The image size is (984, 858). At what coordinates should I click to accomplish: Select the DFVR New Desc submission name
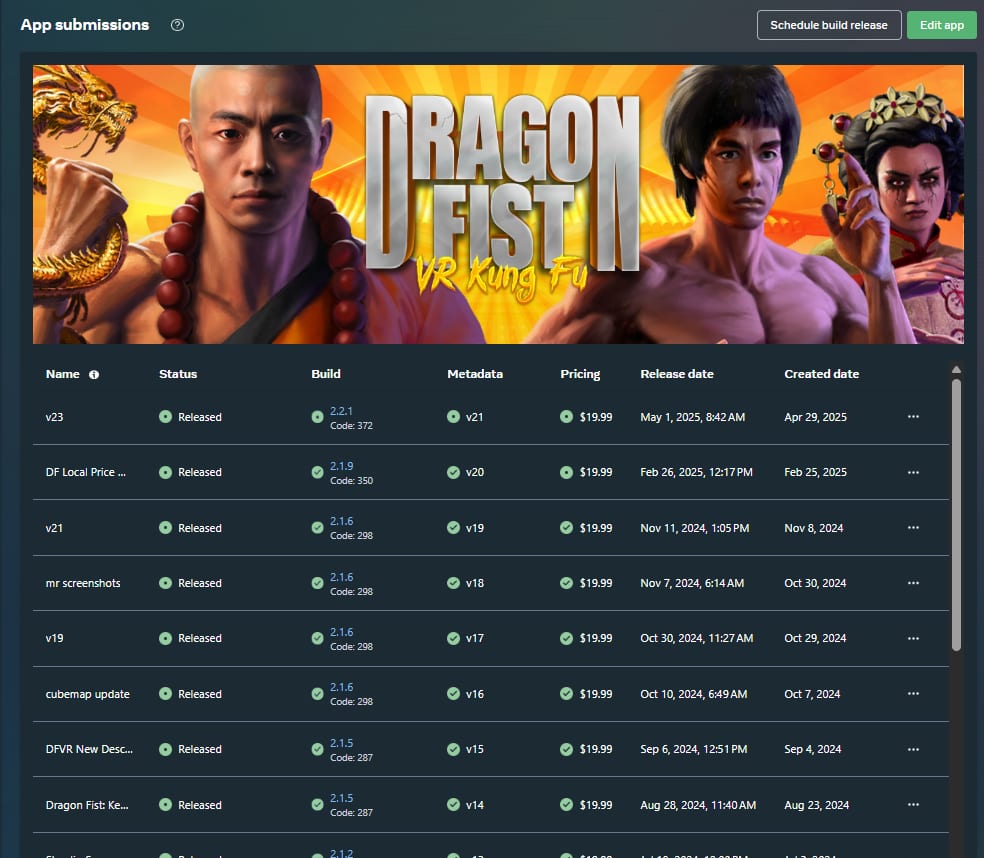point(89,749)
